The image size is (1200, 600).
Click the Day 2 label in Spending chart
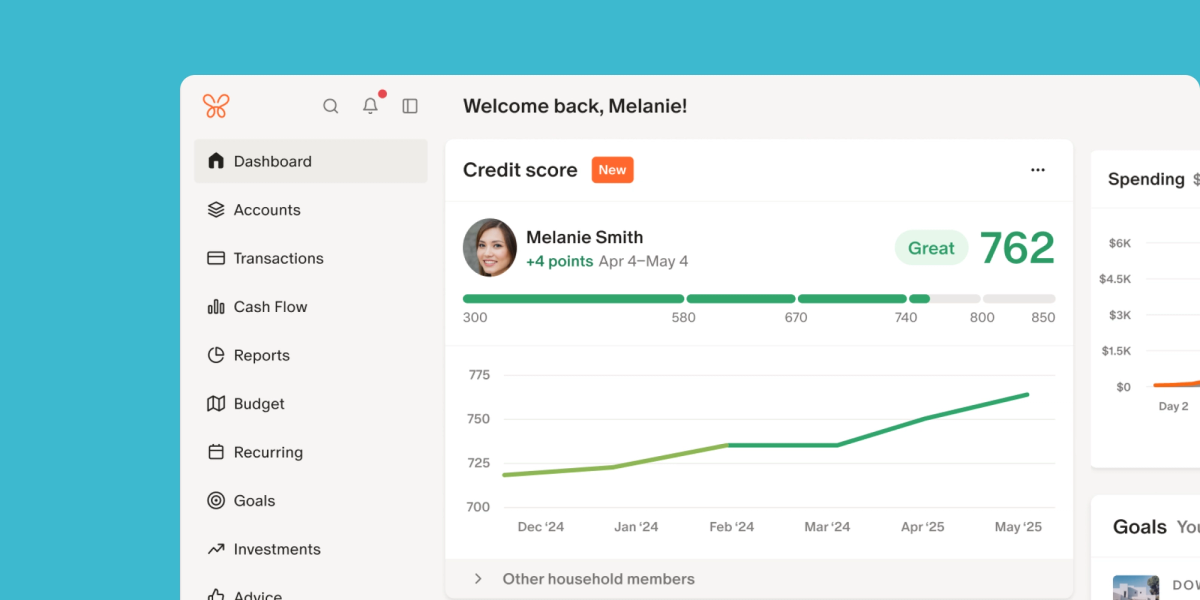pos(1173,407)
